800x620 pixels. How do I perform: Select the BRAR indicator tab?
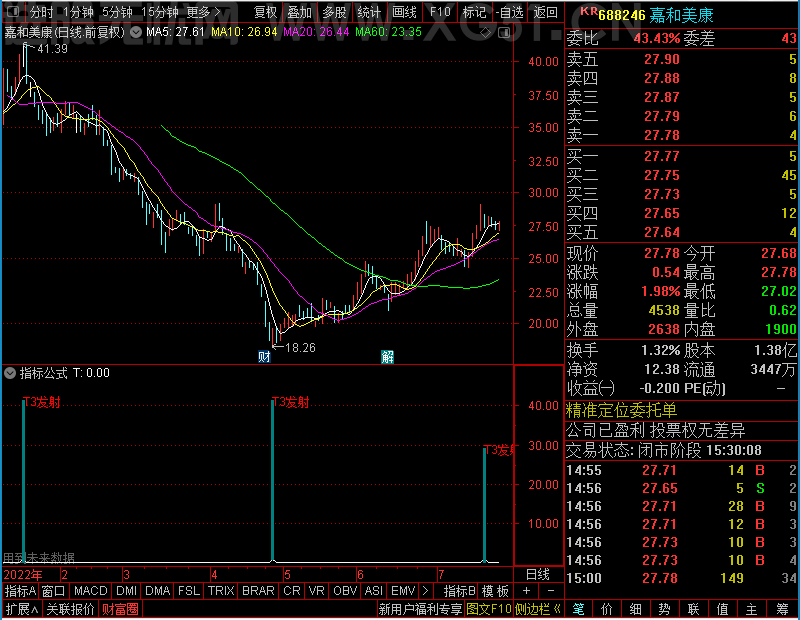click(258, 591)
